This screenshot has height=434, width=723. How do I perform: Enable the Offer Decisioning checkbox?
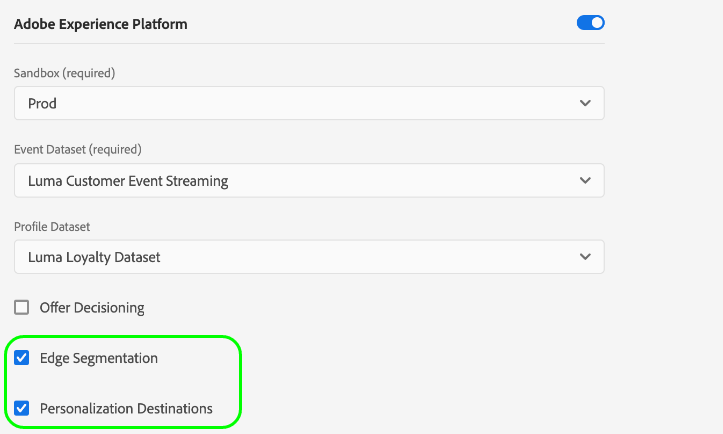click(x=22, y=308)
